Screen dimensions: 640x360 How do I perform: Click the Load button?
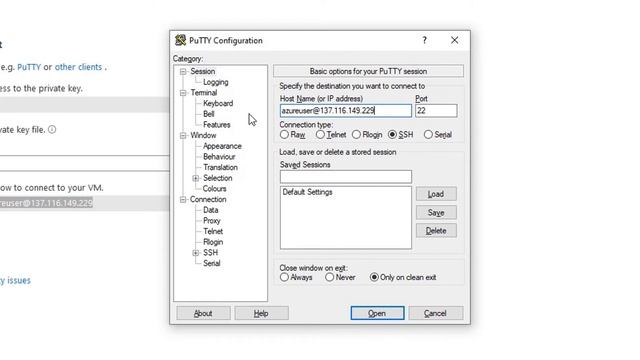[436, 194]
